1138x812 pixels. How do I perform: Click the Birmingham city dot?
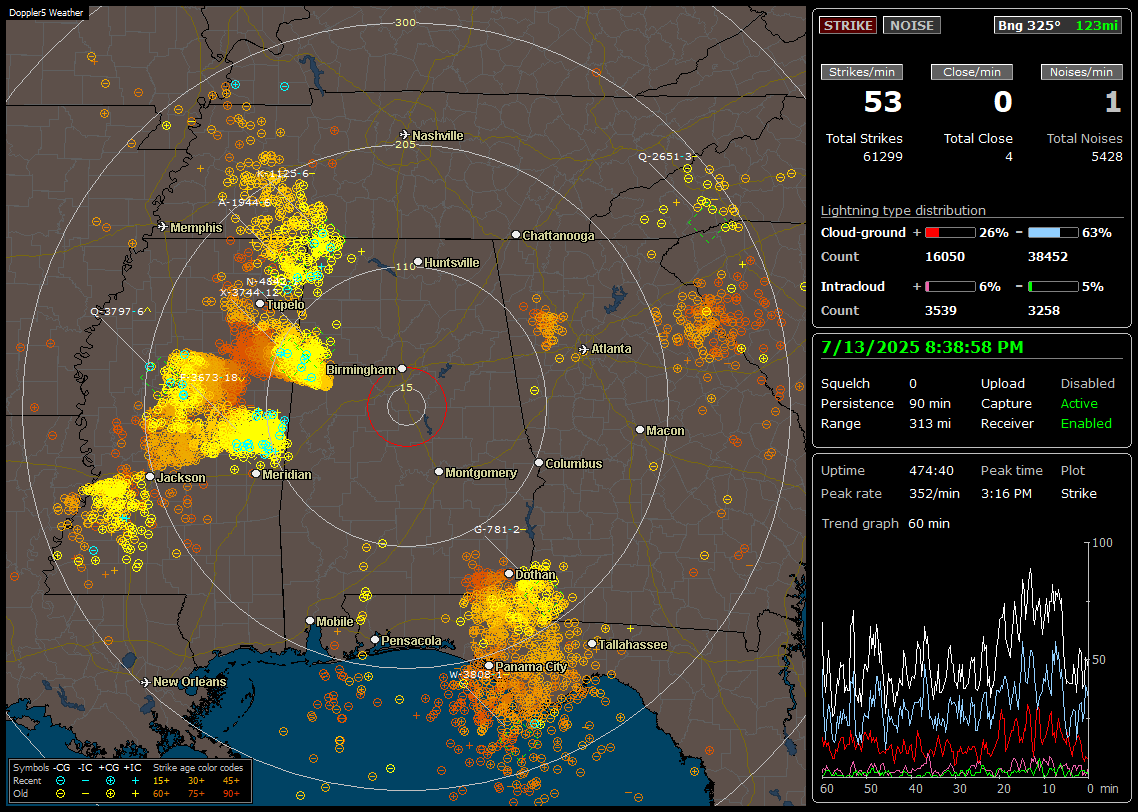tap(402, 369)
